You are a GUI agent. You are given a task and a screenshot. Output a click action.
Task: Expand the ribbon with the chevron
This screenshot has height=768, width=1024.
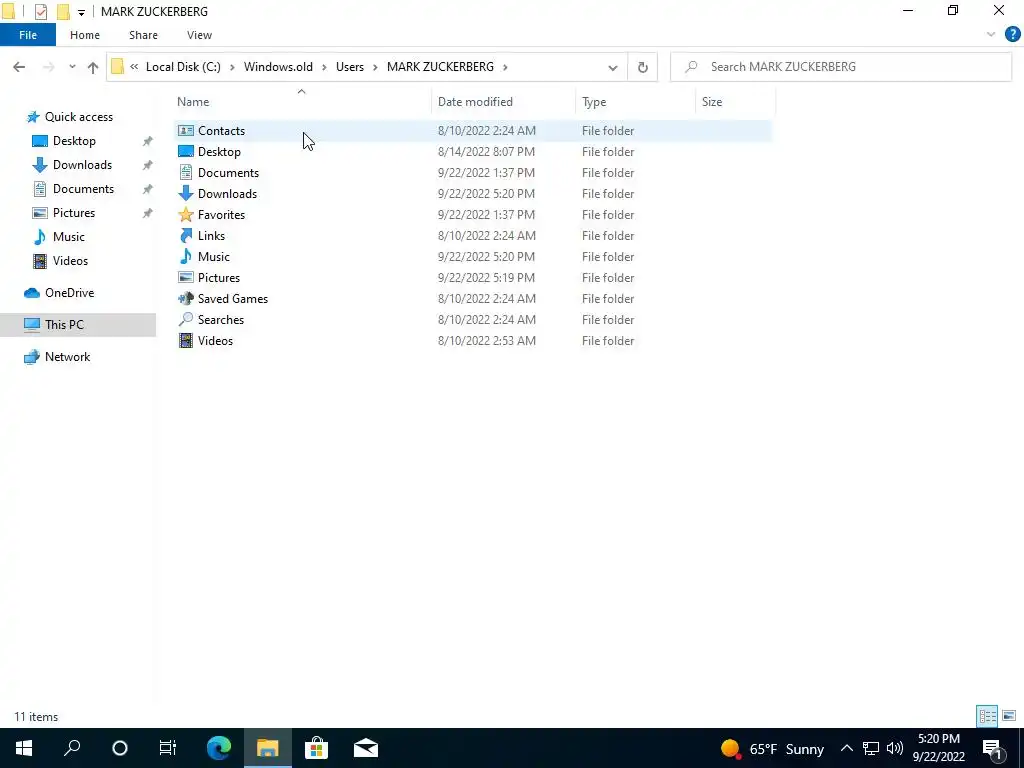991,35
